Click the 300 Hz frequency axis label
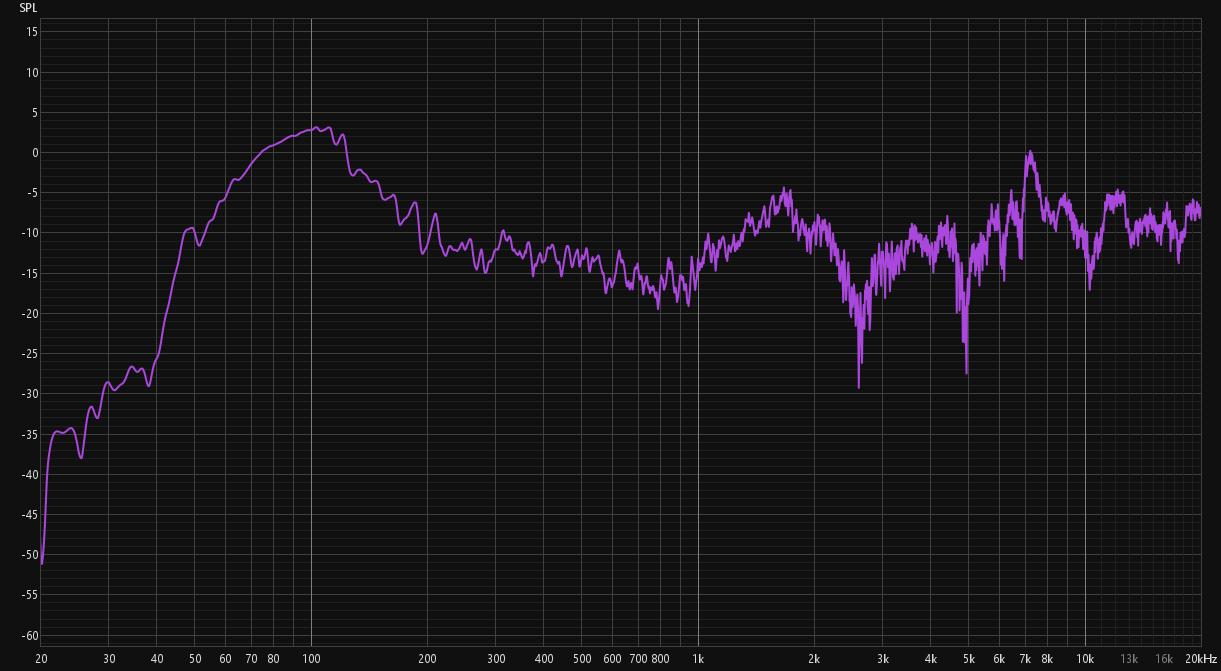 click(496, 659)
